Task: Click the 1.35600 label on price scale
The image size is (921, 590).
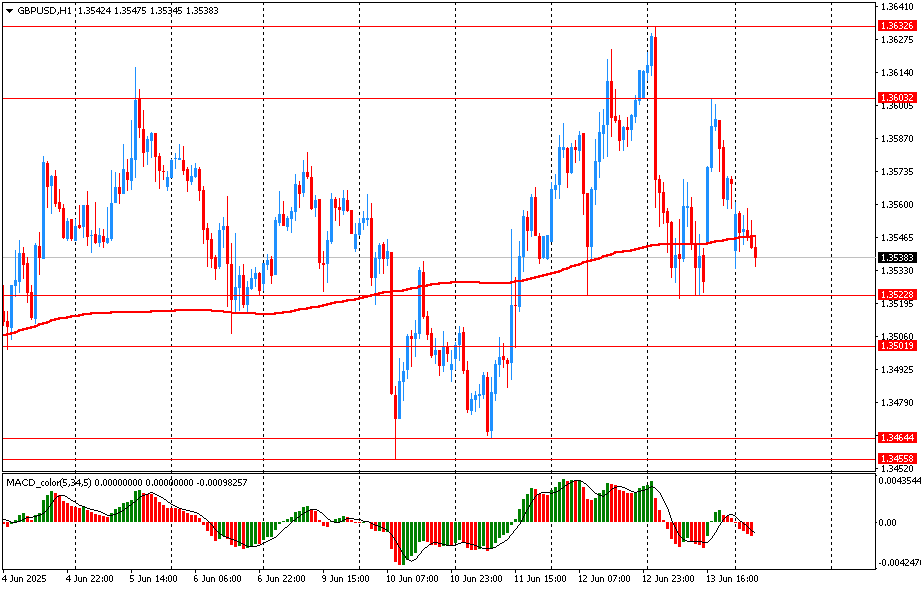Action: point(899,205)
